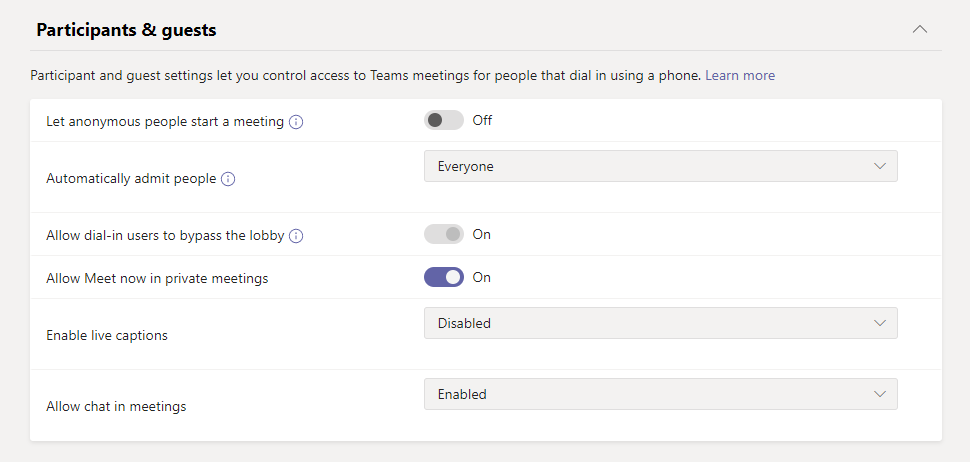Click the Allow chat in meetings label
The width and height of the screenshot is (970, 462).
click(x=116, y=406)
